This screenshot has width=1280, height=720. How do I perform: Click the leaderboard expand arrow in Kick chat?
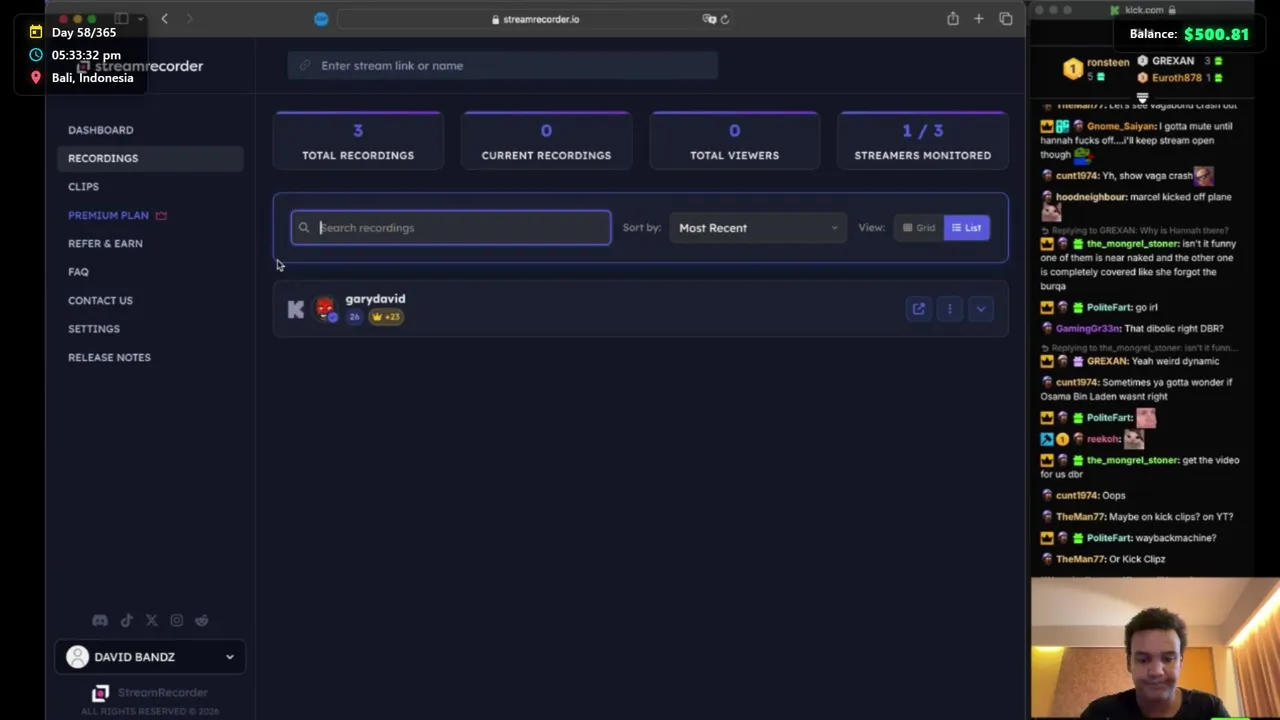(1142, 98)
